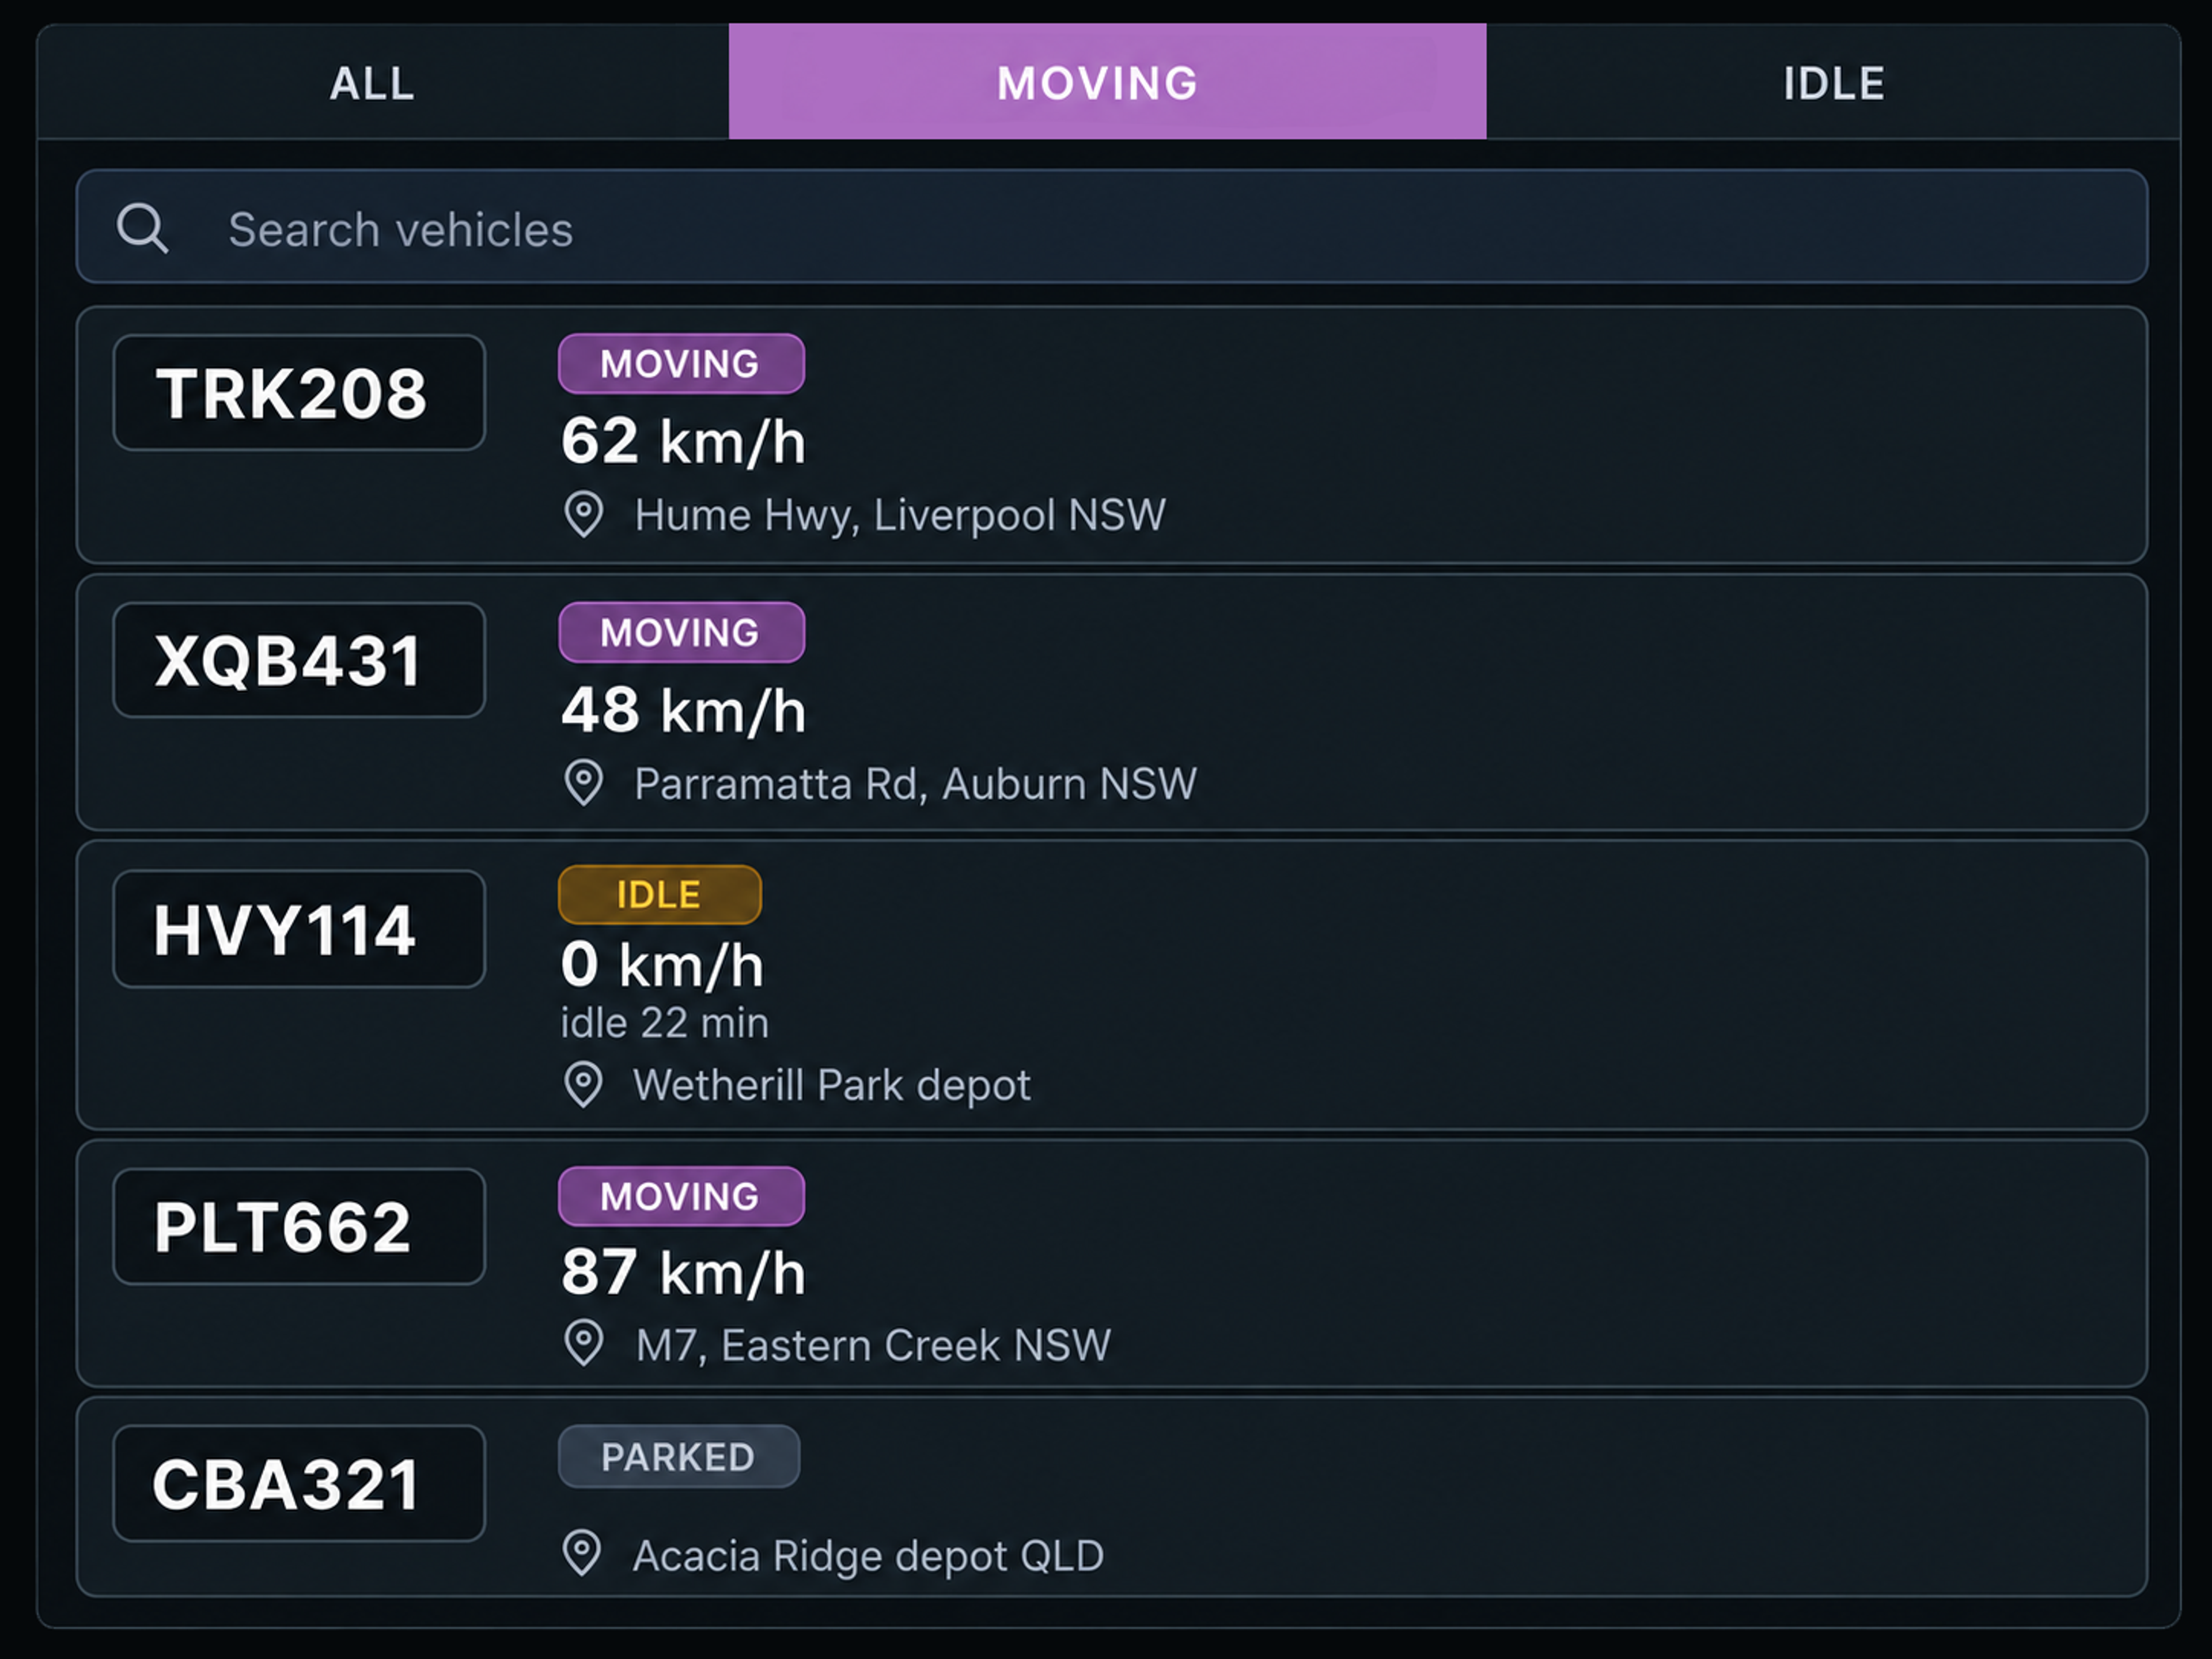The image size is (2212, 1659).
Task: Select the MOVING tab
Action: click(x=1107, y=82)
